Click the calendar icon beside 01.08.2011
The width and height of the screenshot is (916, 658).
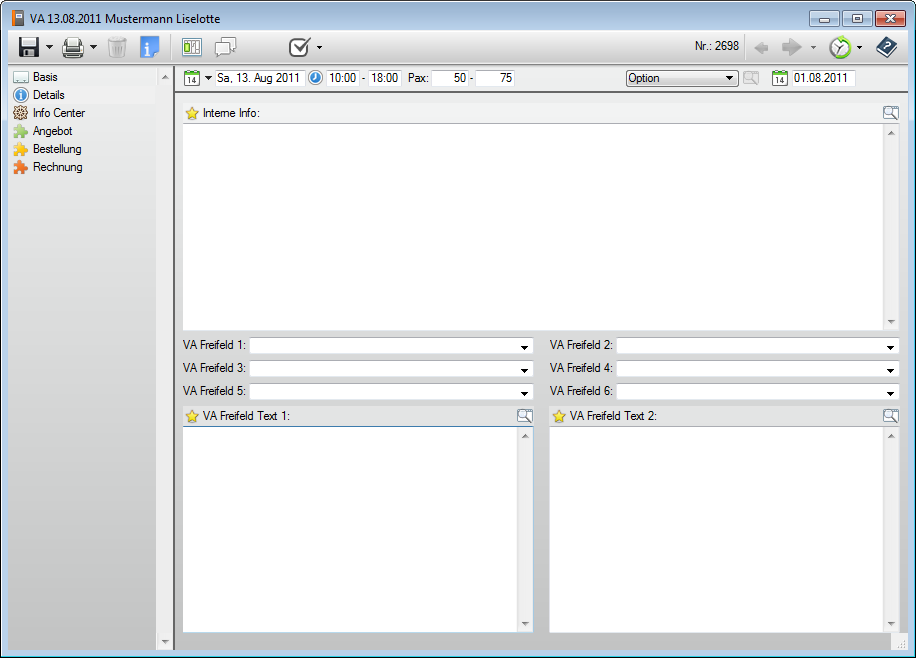780,78
